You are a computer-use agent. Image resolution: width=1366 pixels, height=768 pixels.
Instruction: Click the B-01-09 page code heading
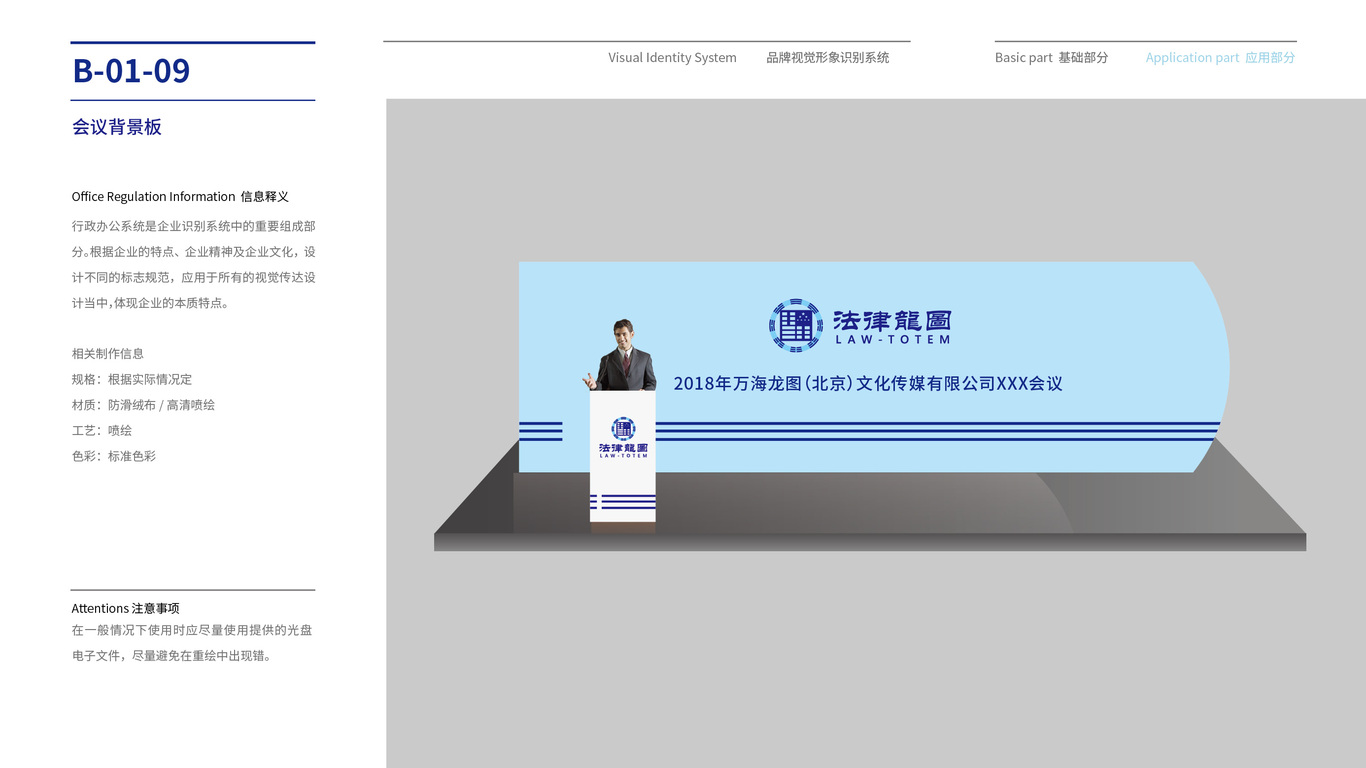click(x=131, y=71)
